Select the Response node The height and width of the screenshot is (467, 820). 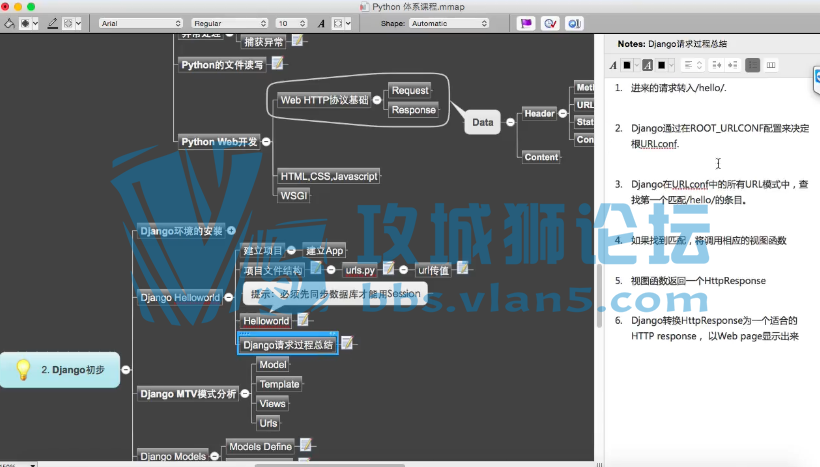click(x=414, y=110)
